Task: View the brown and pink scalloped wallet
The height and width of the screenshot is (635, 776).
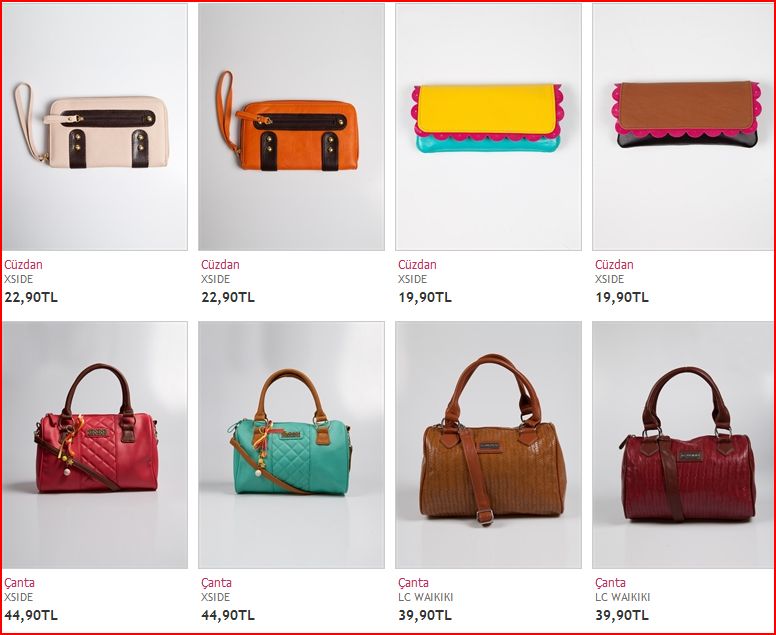Action: (683, 127)
